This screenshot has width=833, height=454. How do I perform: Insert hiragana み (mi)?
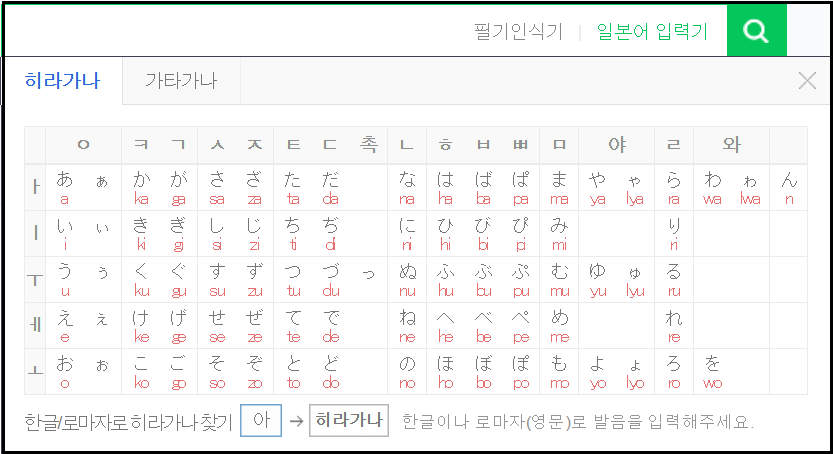(559, 234)
